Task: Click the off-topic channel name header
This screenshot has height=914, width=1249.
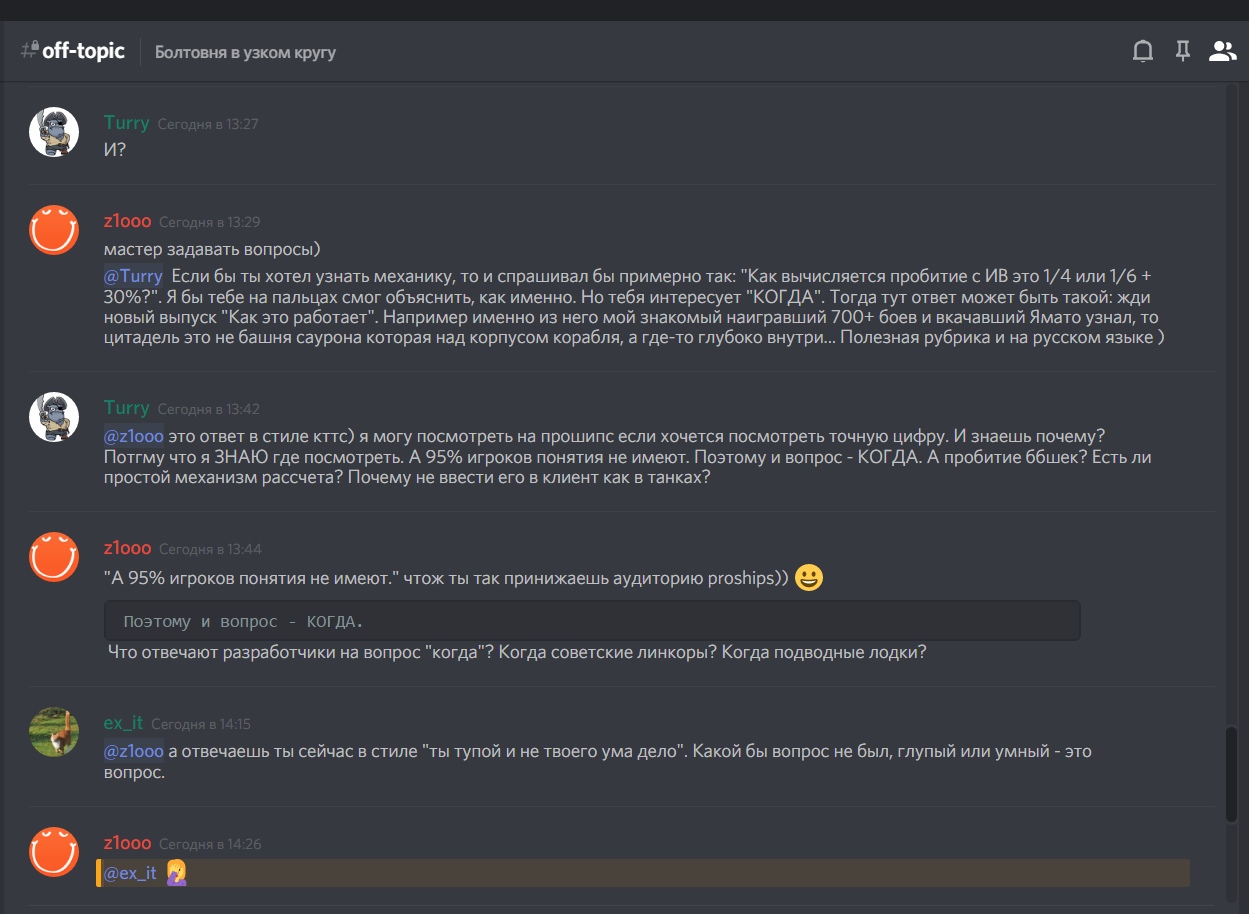Action: [84, 50]
